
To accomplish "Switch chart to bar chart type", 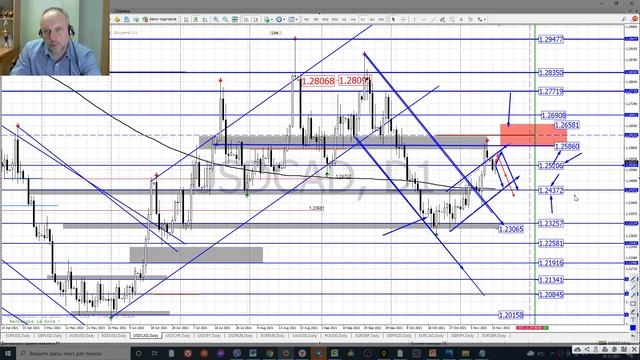I will point(186,19).
